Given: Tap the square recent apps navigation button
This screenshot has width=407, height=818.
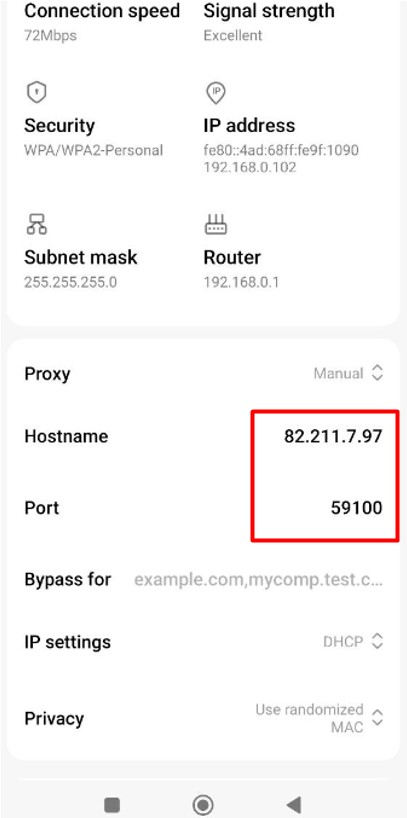Looking at the screenshot, I should (x=112, y=804).
